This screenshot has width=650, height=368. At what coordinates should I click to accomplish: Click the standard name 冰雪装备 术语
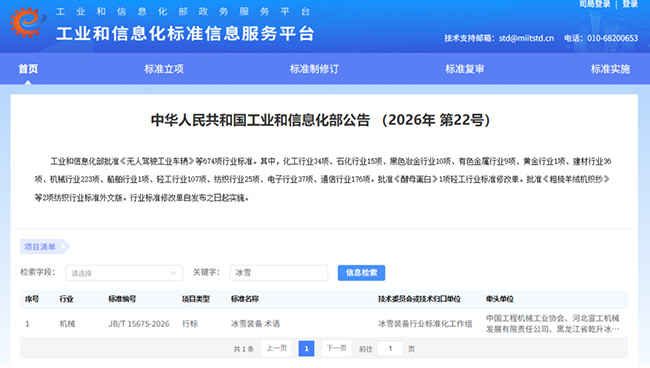click(255, 324)
